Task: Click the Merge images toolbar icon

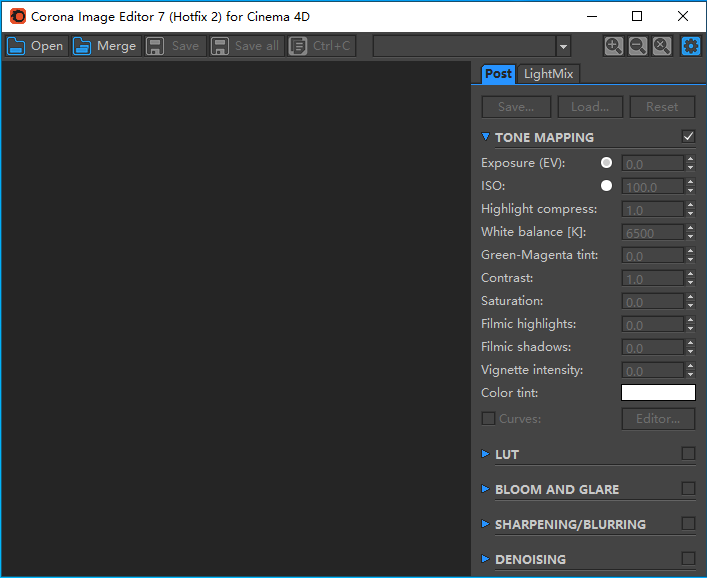Action: pos(82,46)
